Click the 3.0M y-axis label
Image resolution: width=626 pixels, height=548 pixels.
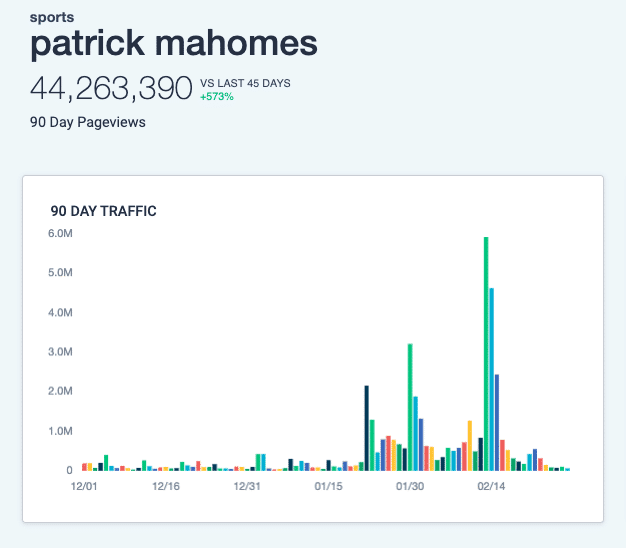60,352
